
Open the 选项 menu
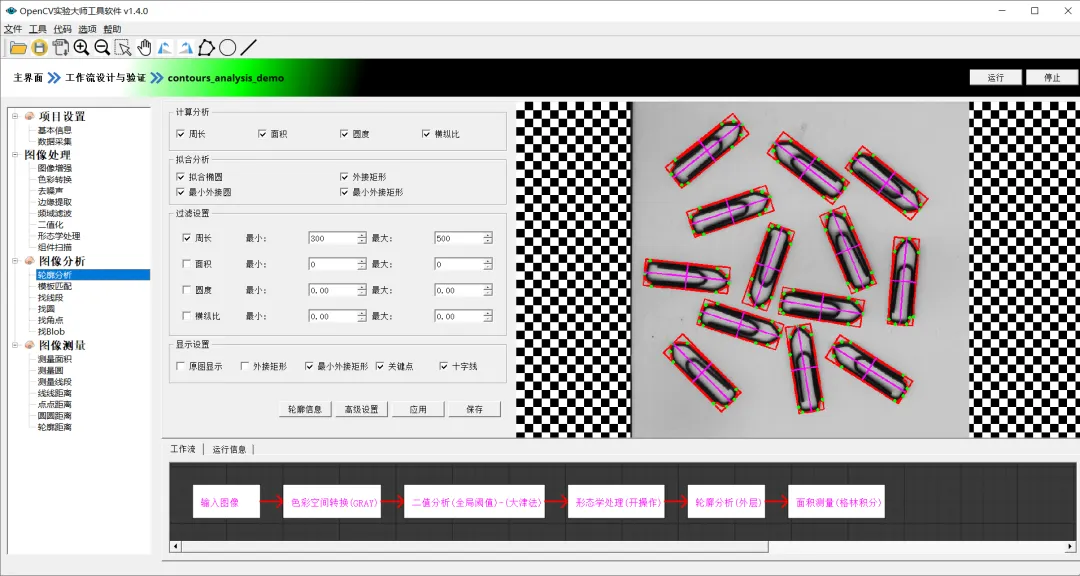(87, 29)
